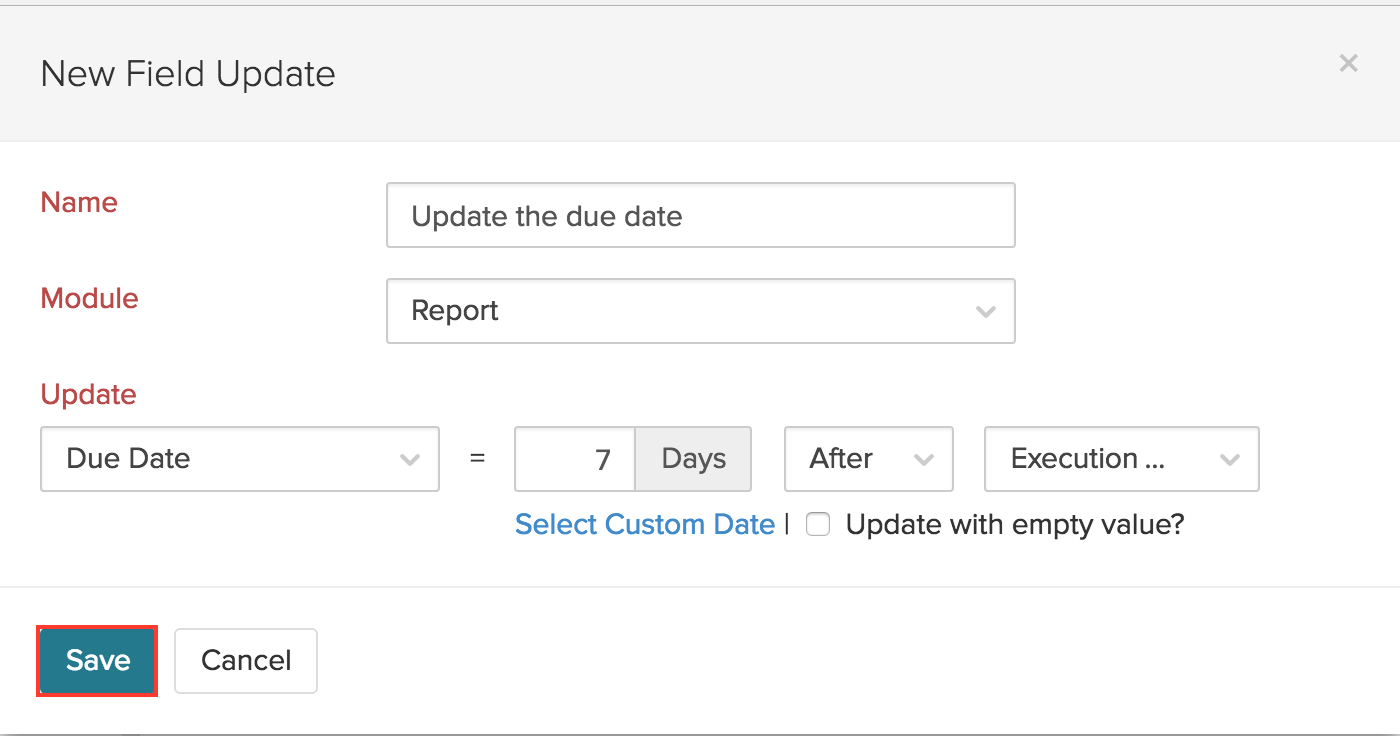
Task: Expand the Execution reference date dropdown
Action: tap(1120, 459)
